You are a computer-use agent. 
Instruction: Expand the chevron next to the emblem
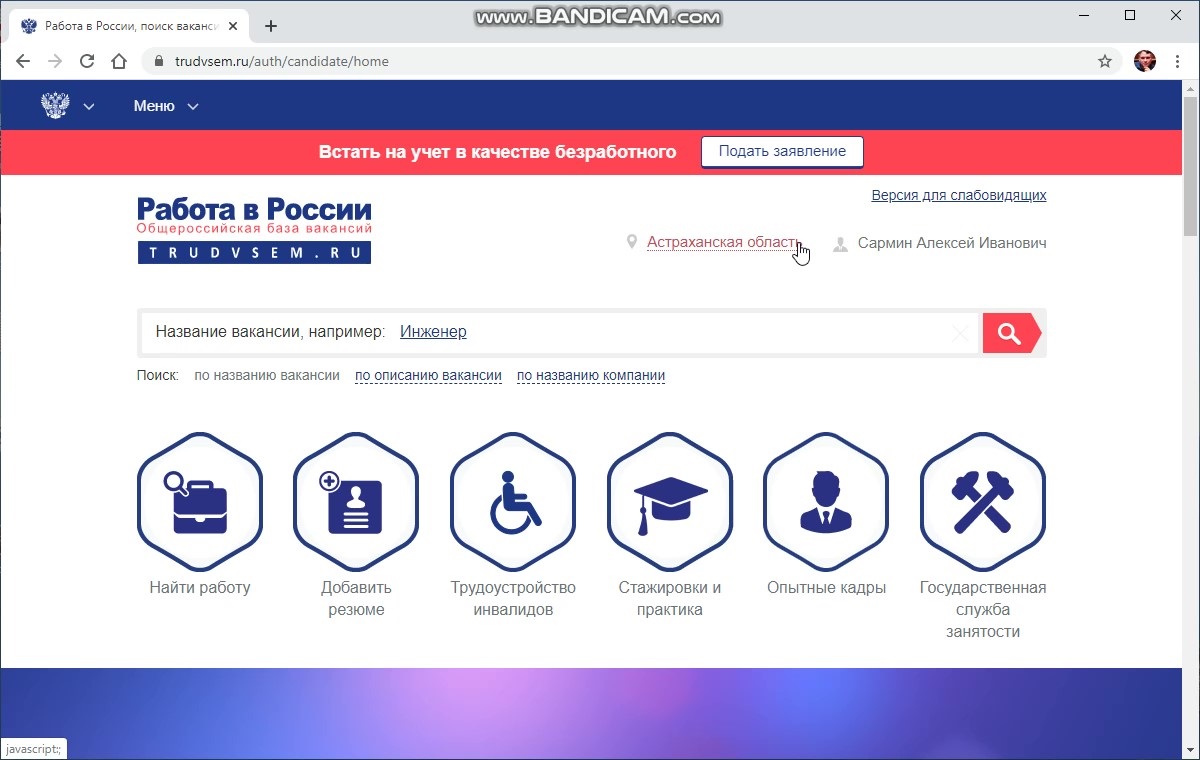(89, 107)
